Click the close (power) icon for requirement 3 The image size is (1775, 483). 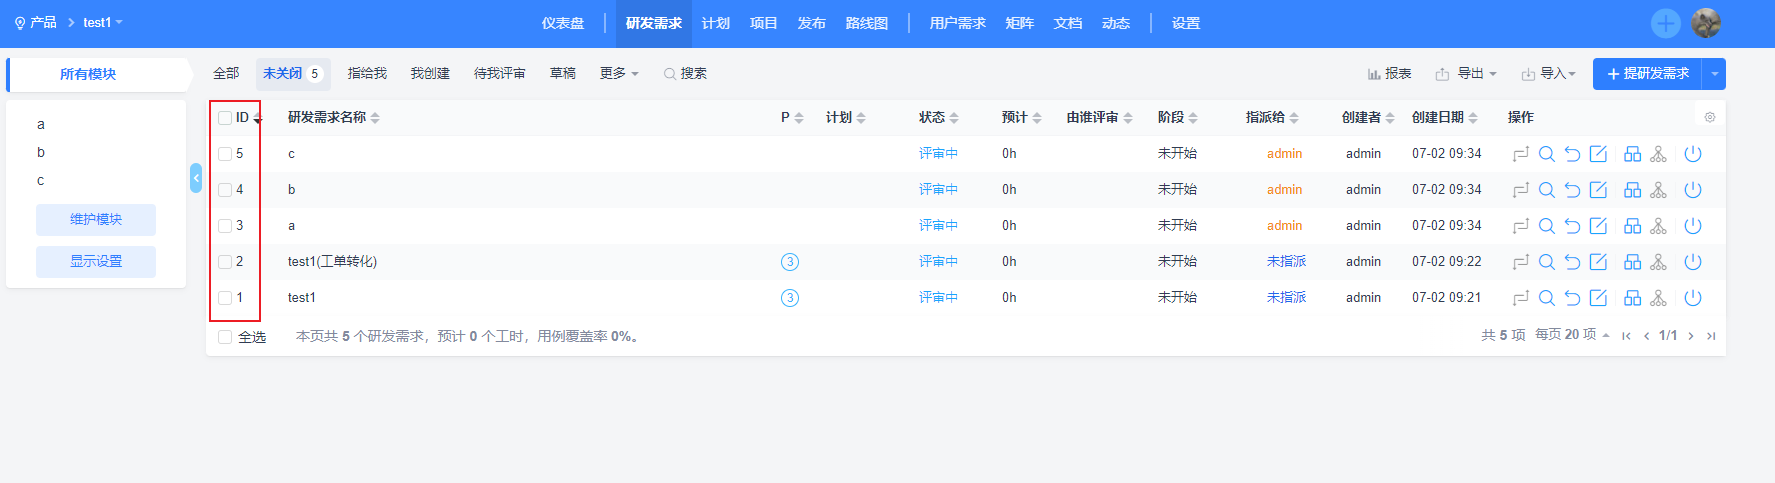coord(1692,226)
